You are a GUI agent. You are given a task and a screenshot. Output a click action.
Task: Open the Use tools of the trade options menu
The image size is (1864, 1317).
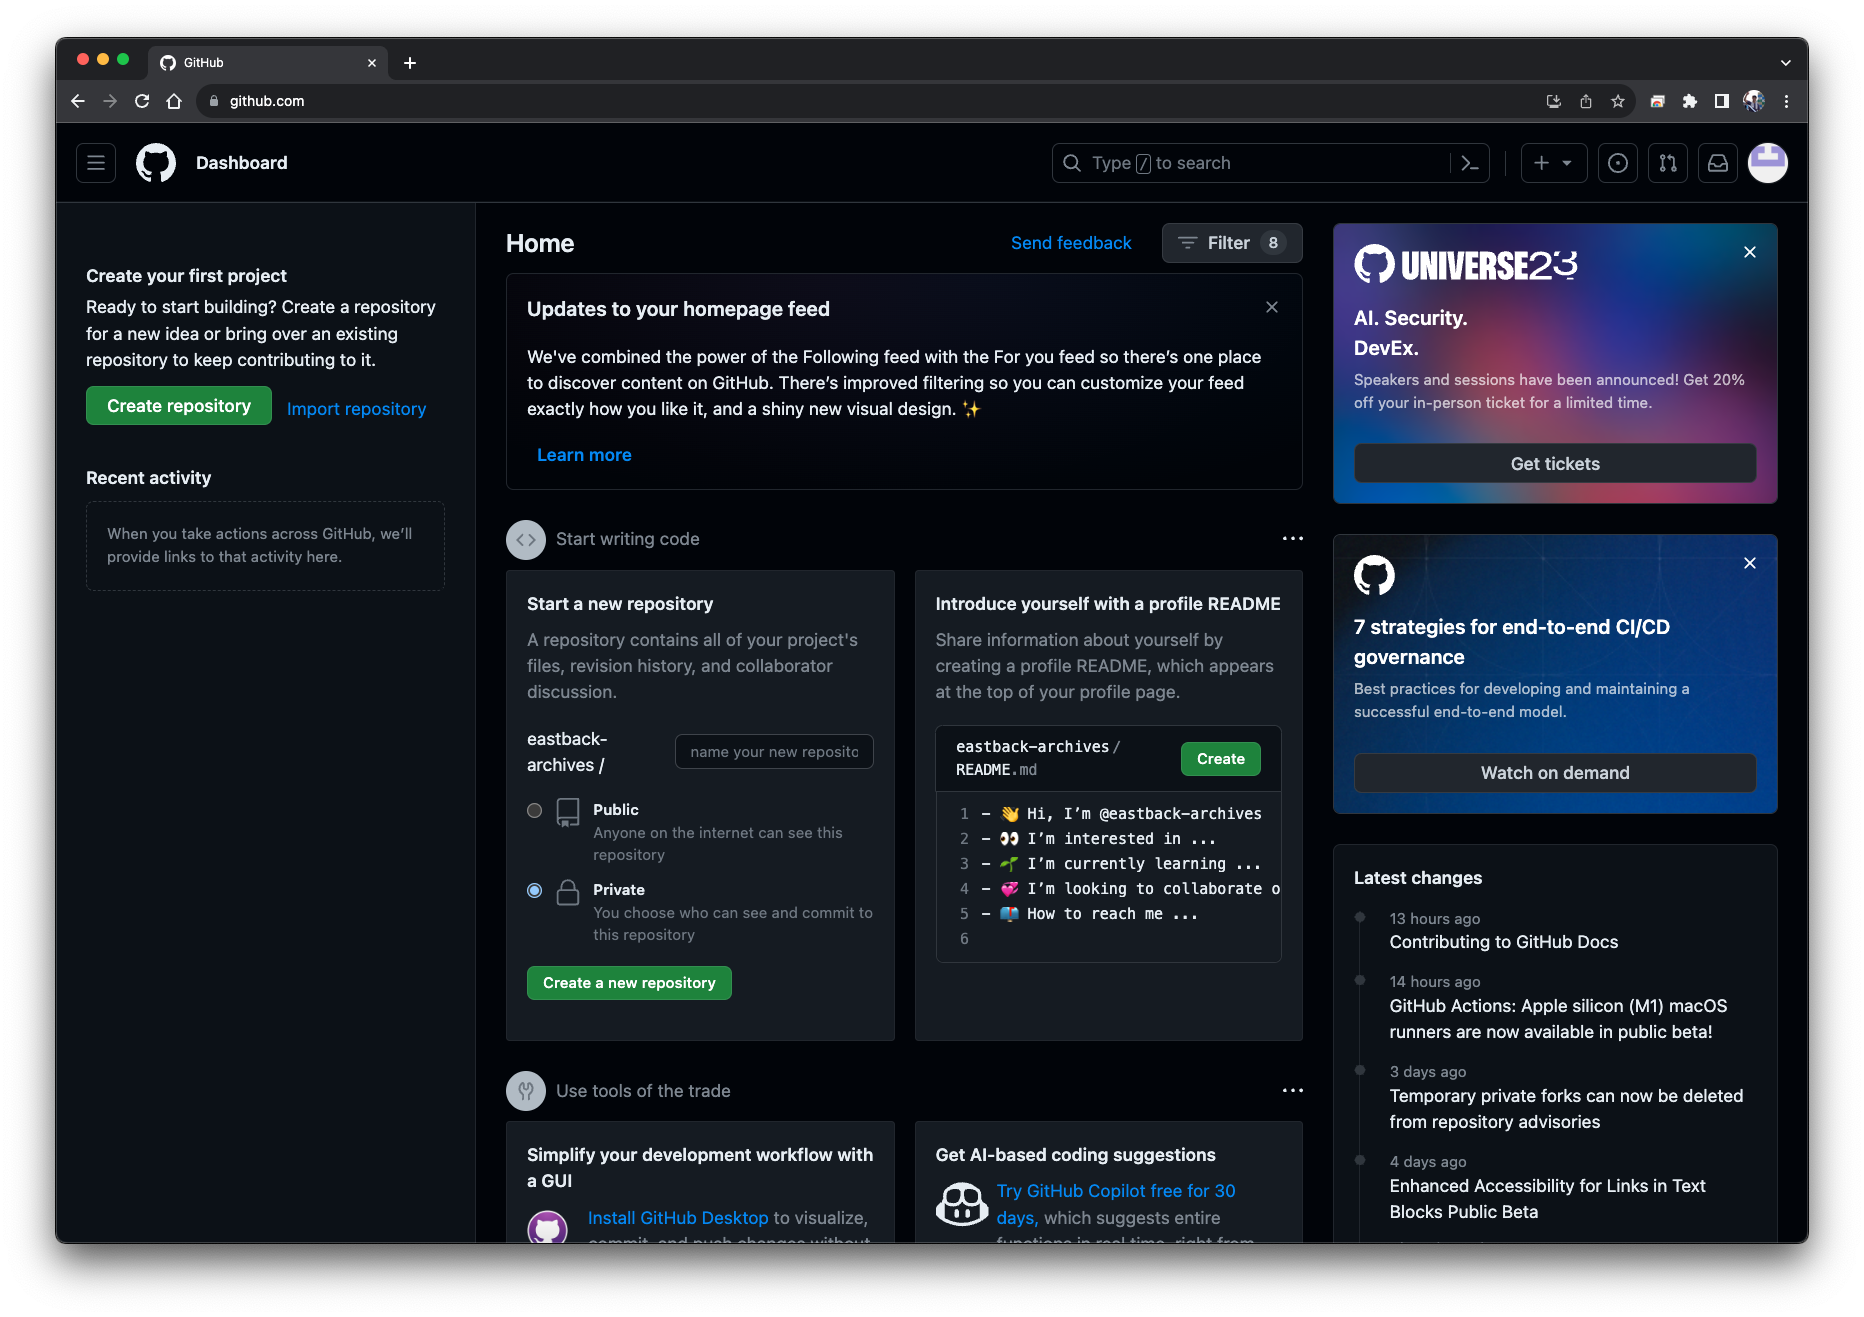[x=1293, y=1091]
